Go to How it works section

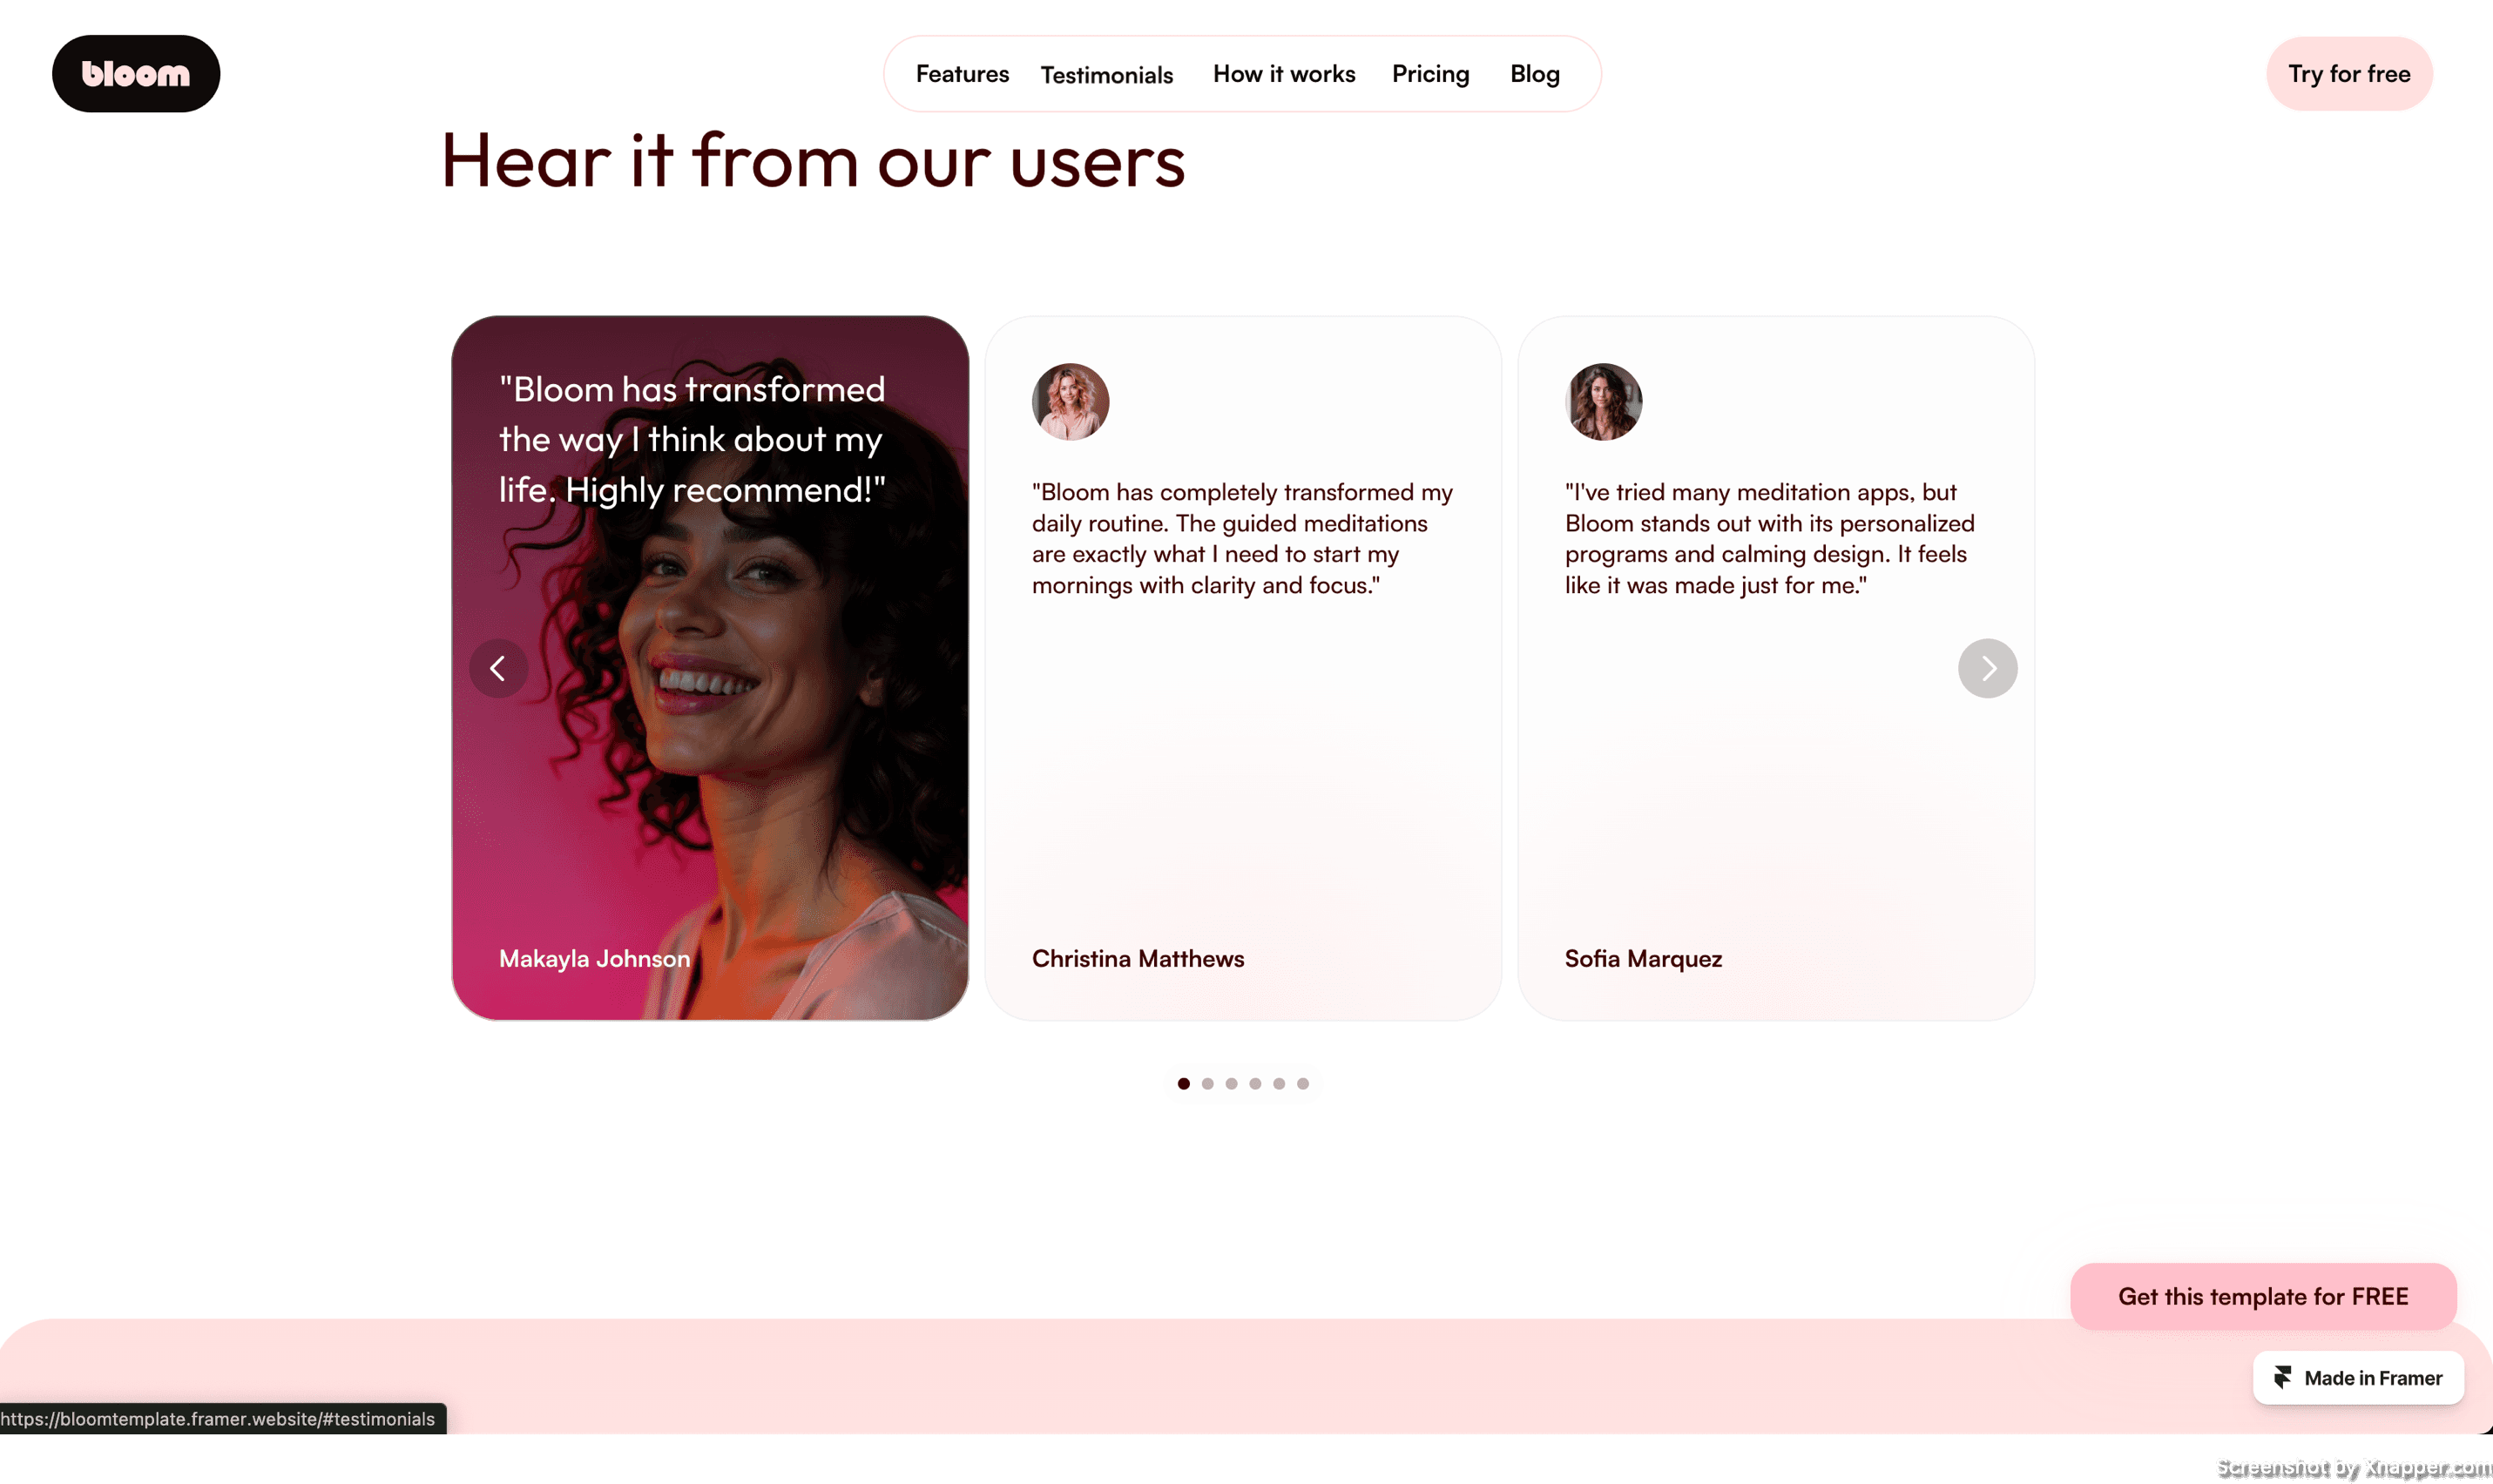(x=1284, y=74)
